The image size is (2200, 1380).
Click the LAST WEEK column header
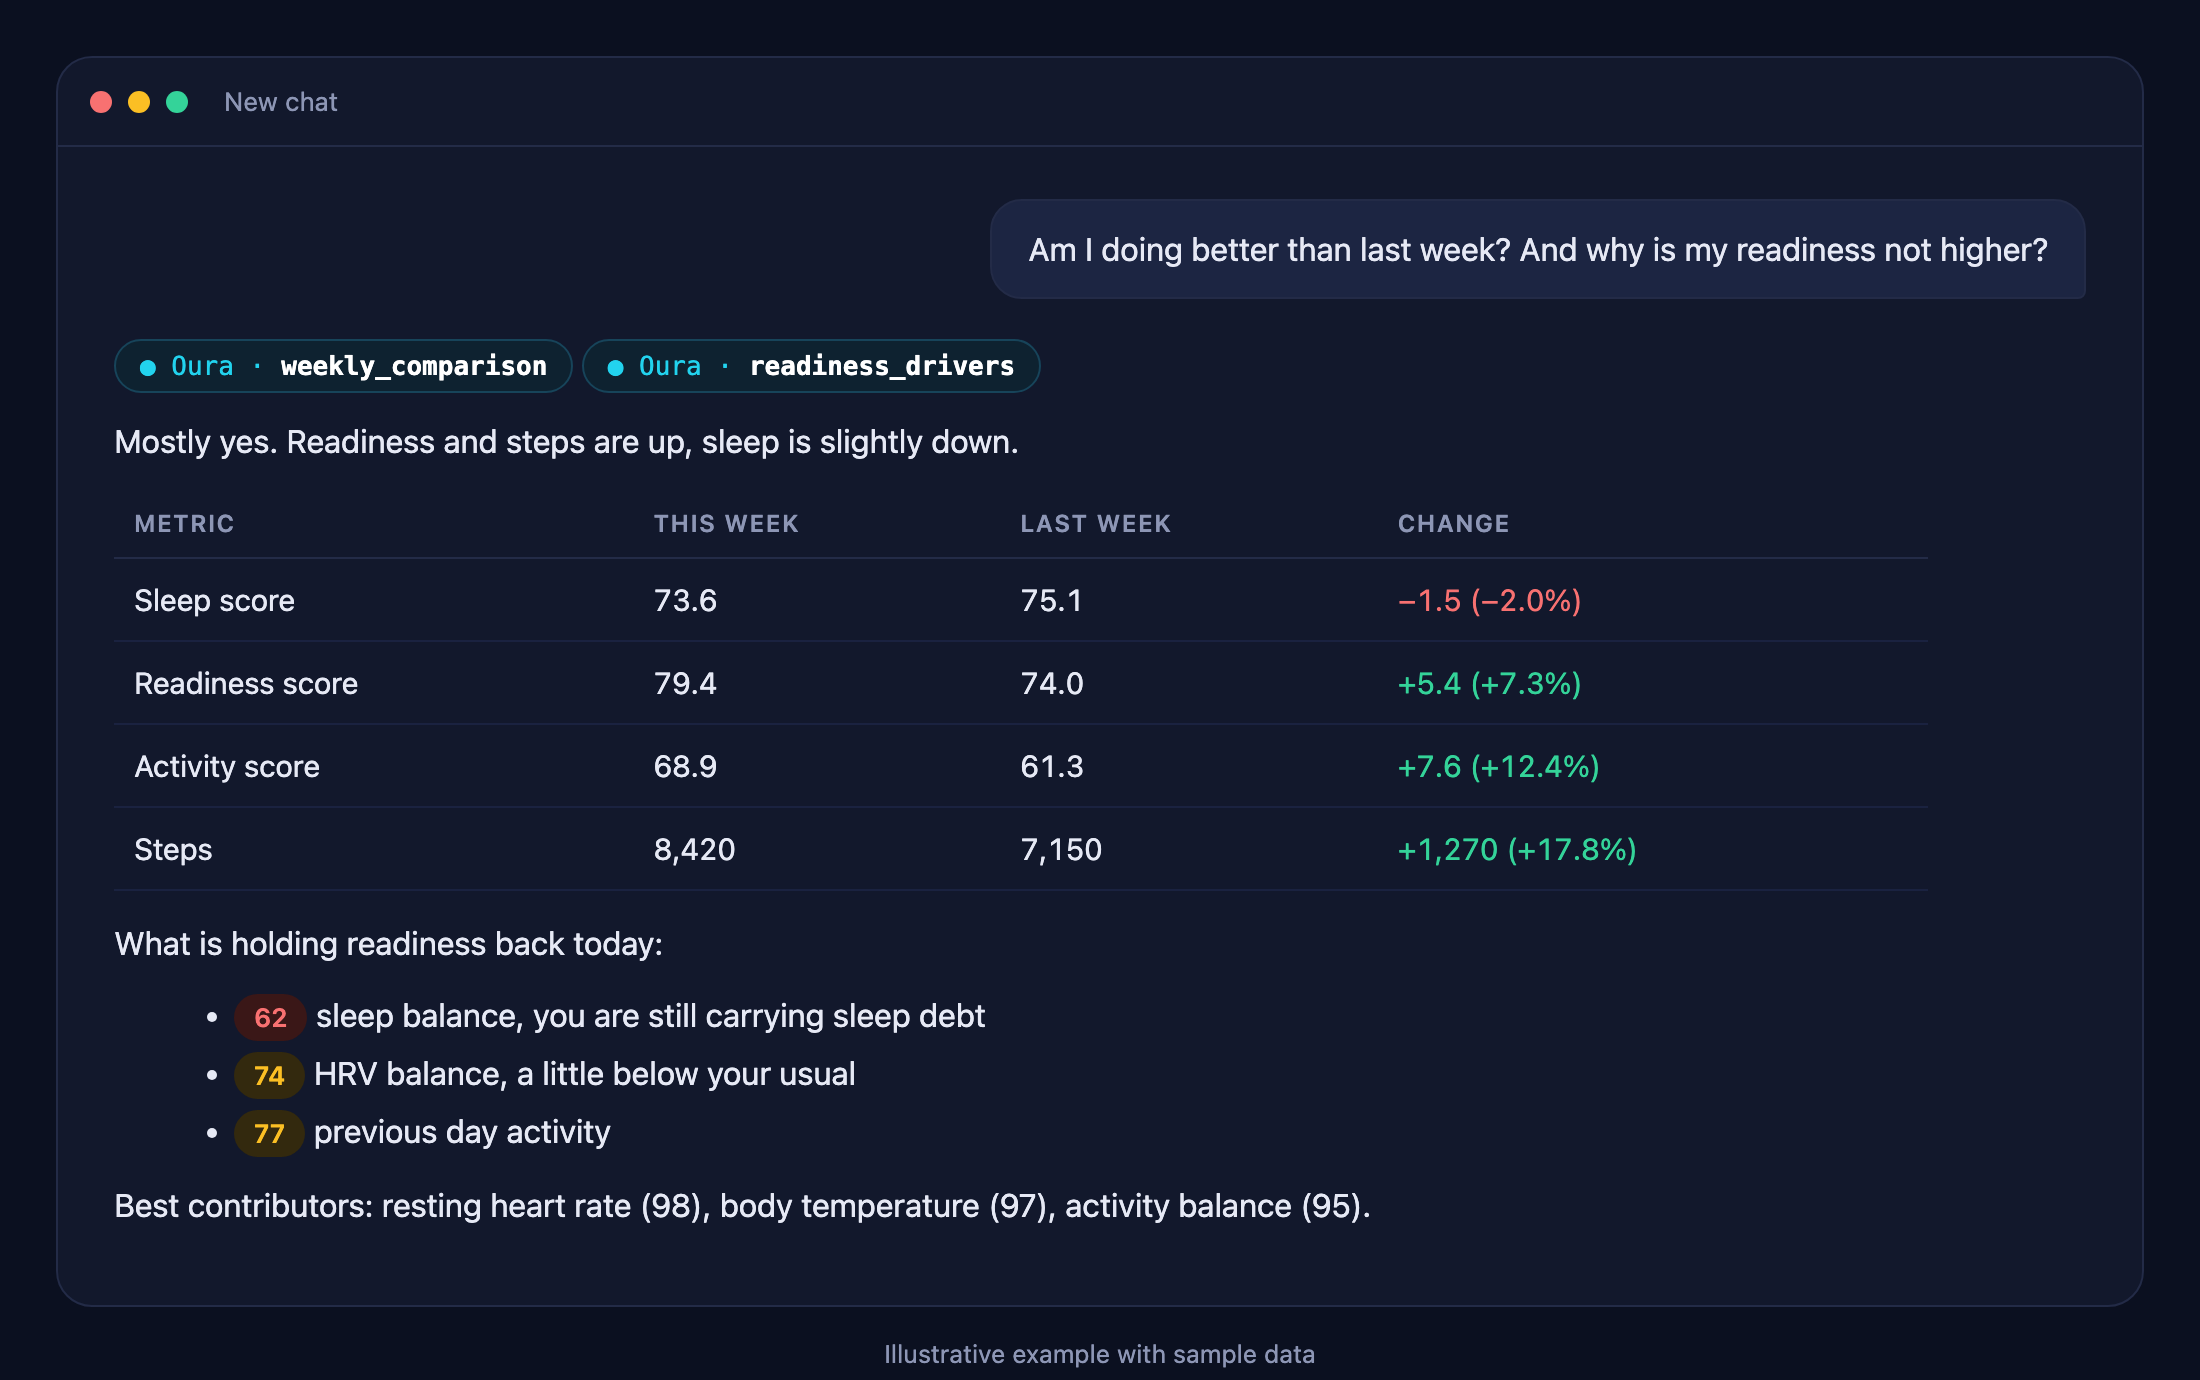point(1095,523)
